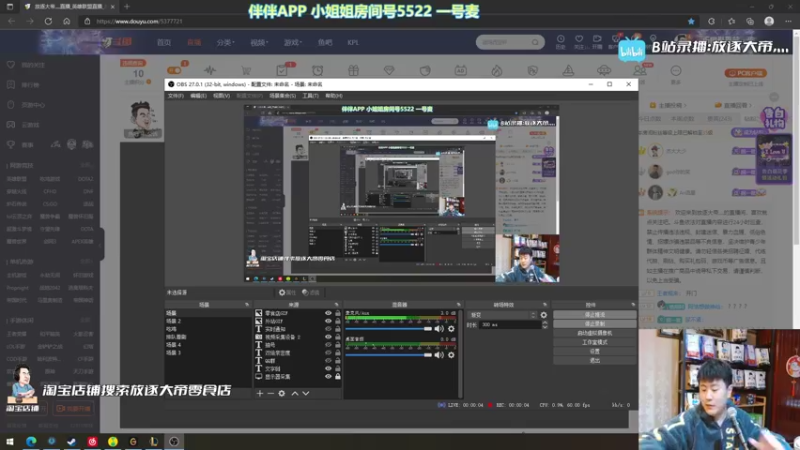Open the Douyu alarm clock icon

tap(317, 70)
